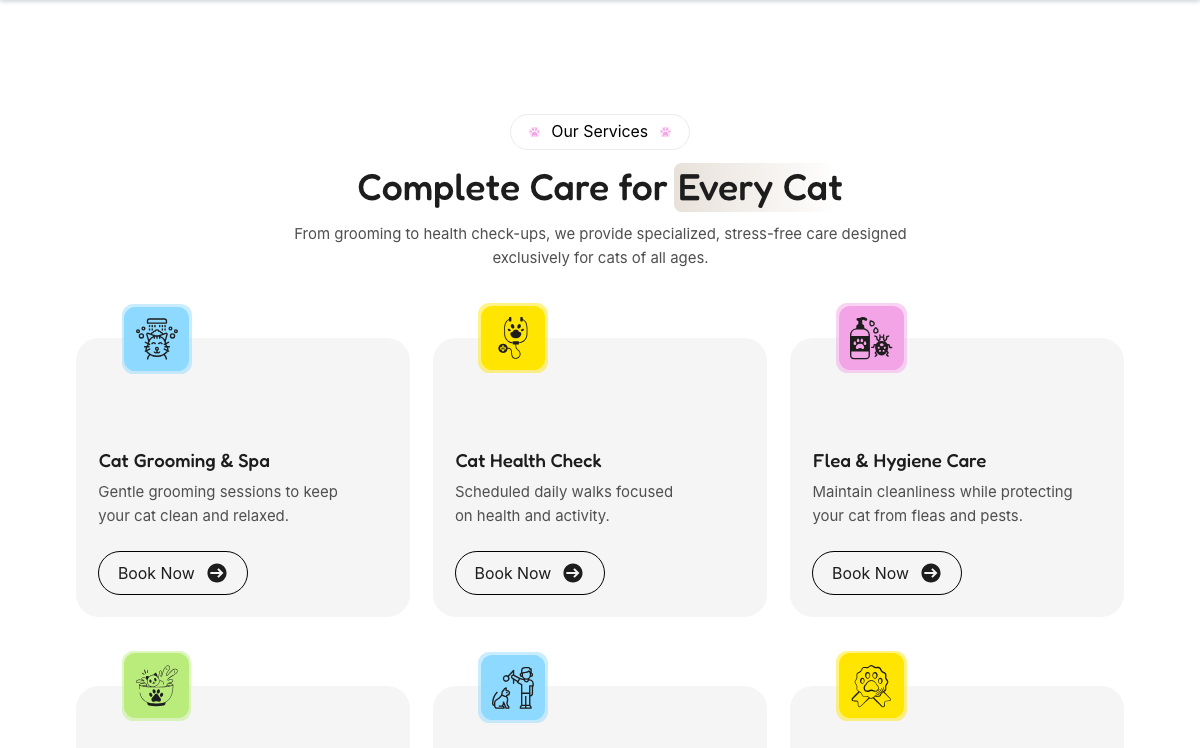Click the yellow stethoscope paw health icon

pyautogui.click(x=513, y=338)
